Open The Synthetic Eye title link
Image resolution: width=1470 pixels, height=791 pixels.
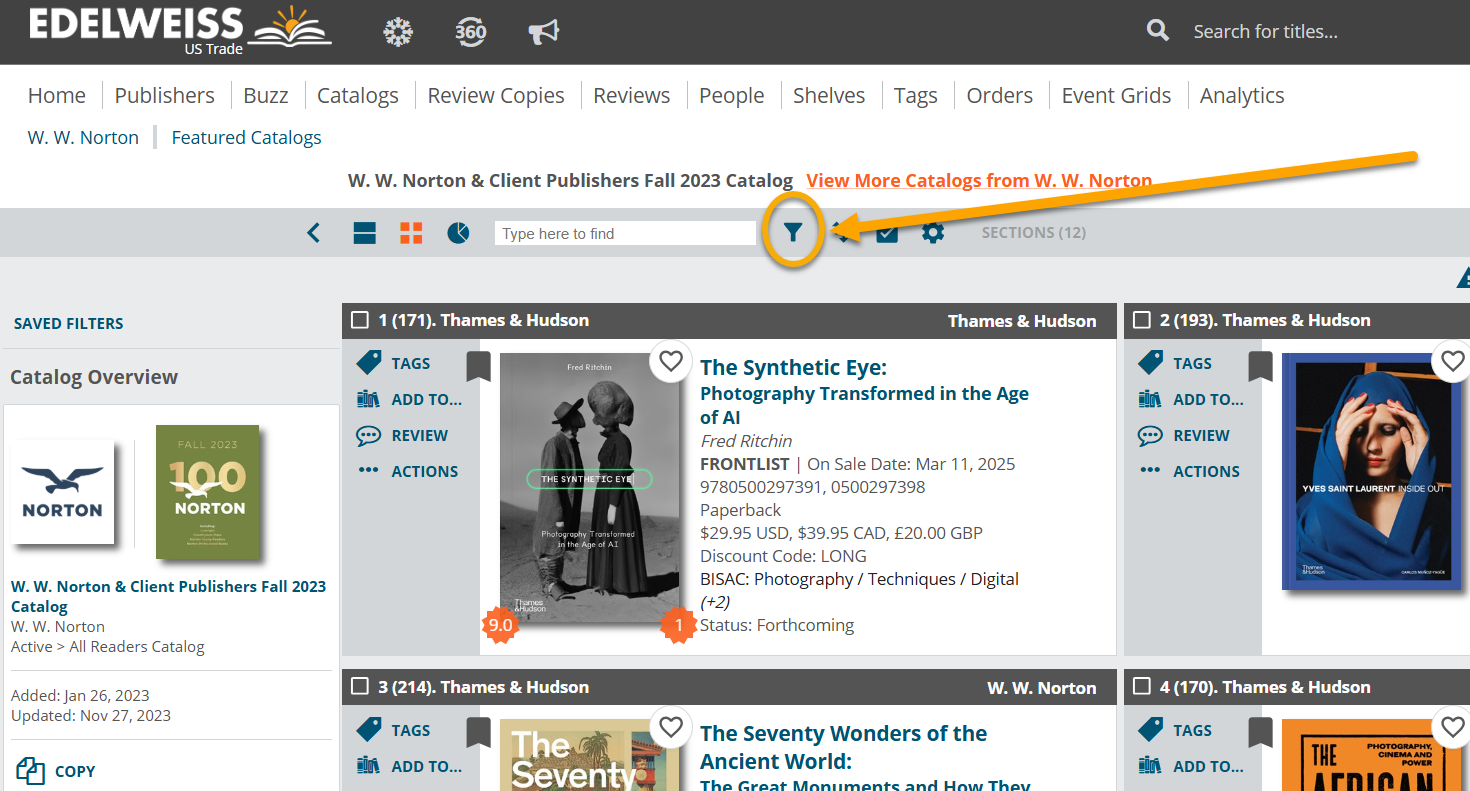[793, 368]
